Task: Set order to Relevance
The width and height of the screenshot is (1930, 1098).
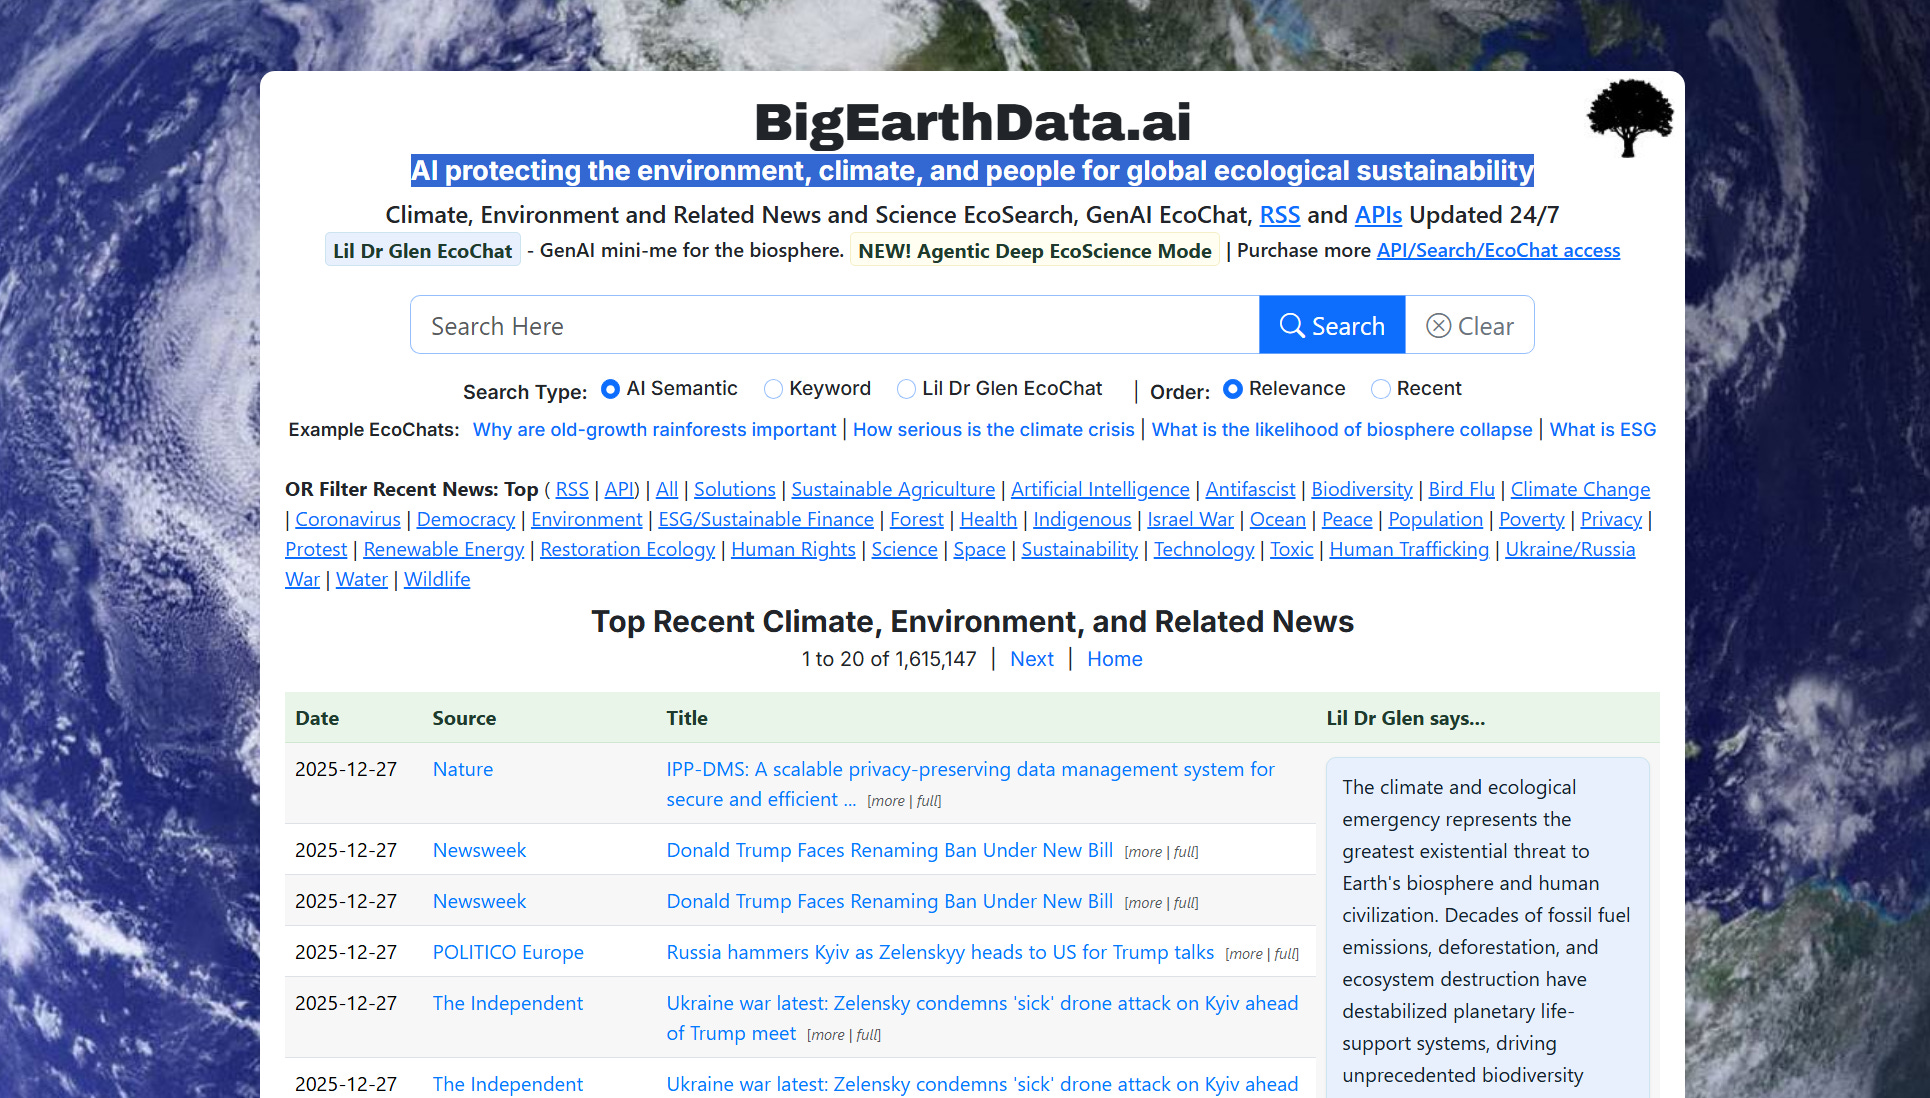Action: click(1233, 389)
